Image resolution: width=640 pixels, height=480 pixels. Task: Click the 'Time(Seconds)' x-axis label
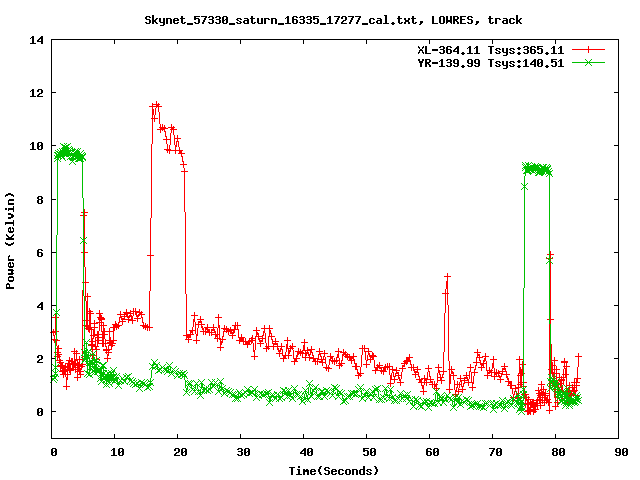point(333,471)
